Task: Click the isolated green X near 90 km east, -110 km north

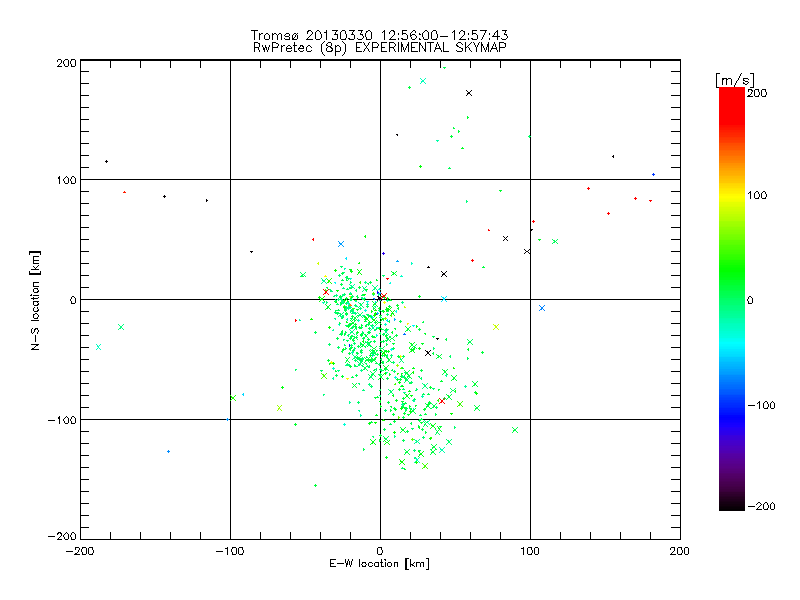Action: 515,430
